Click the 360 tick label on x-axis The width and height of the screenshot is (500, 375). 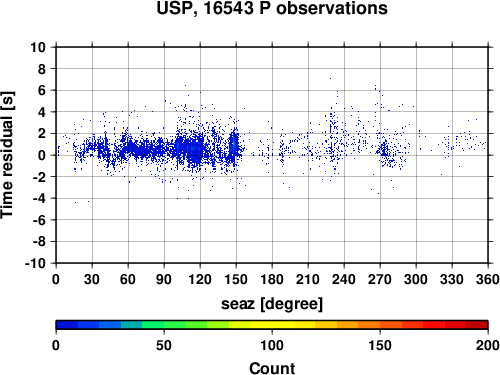click(488, 279)
